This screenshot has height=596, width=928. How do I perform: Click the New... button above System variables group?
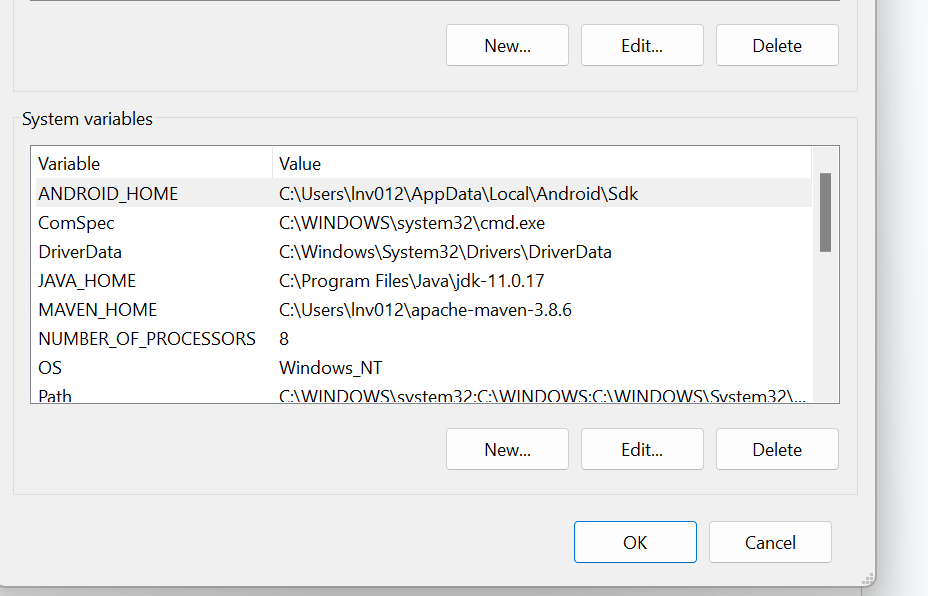[507, 45]
